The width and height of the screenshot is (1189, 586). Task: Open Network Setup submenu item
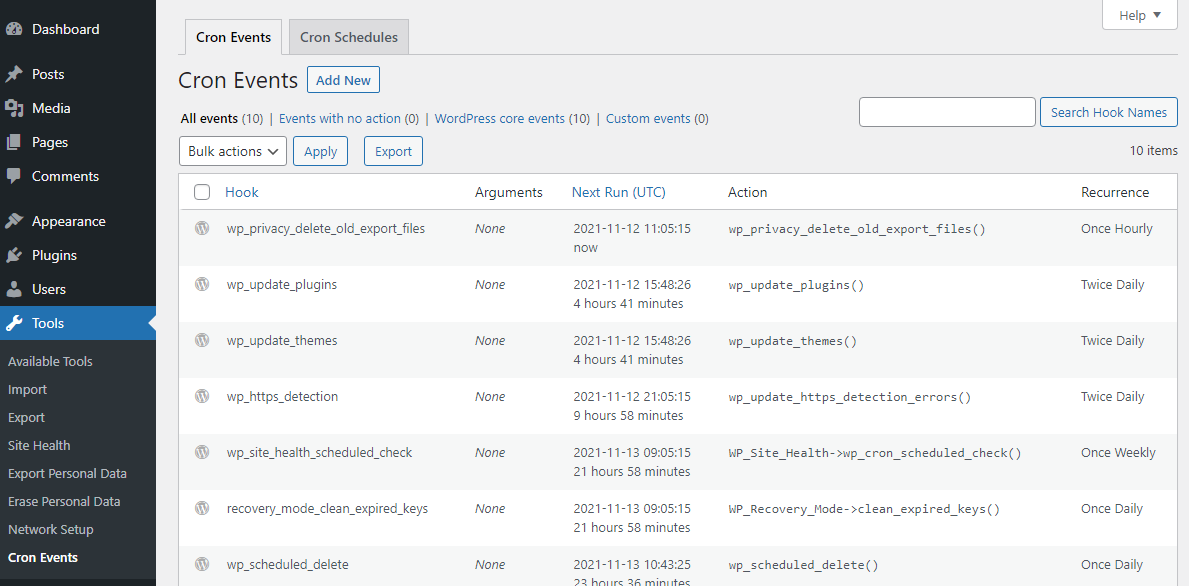pos(51,530)
